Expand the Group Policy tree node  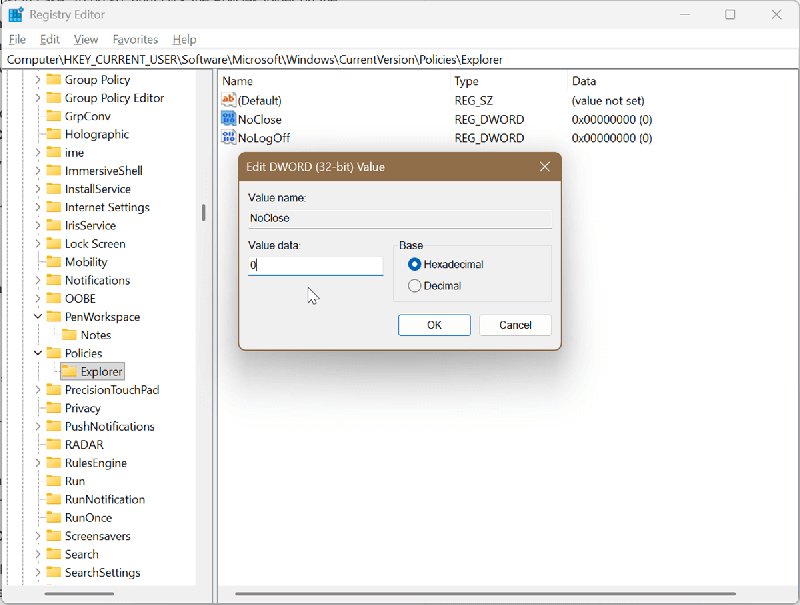pos(37,80)
